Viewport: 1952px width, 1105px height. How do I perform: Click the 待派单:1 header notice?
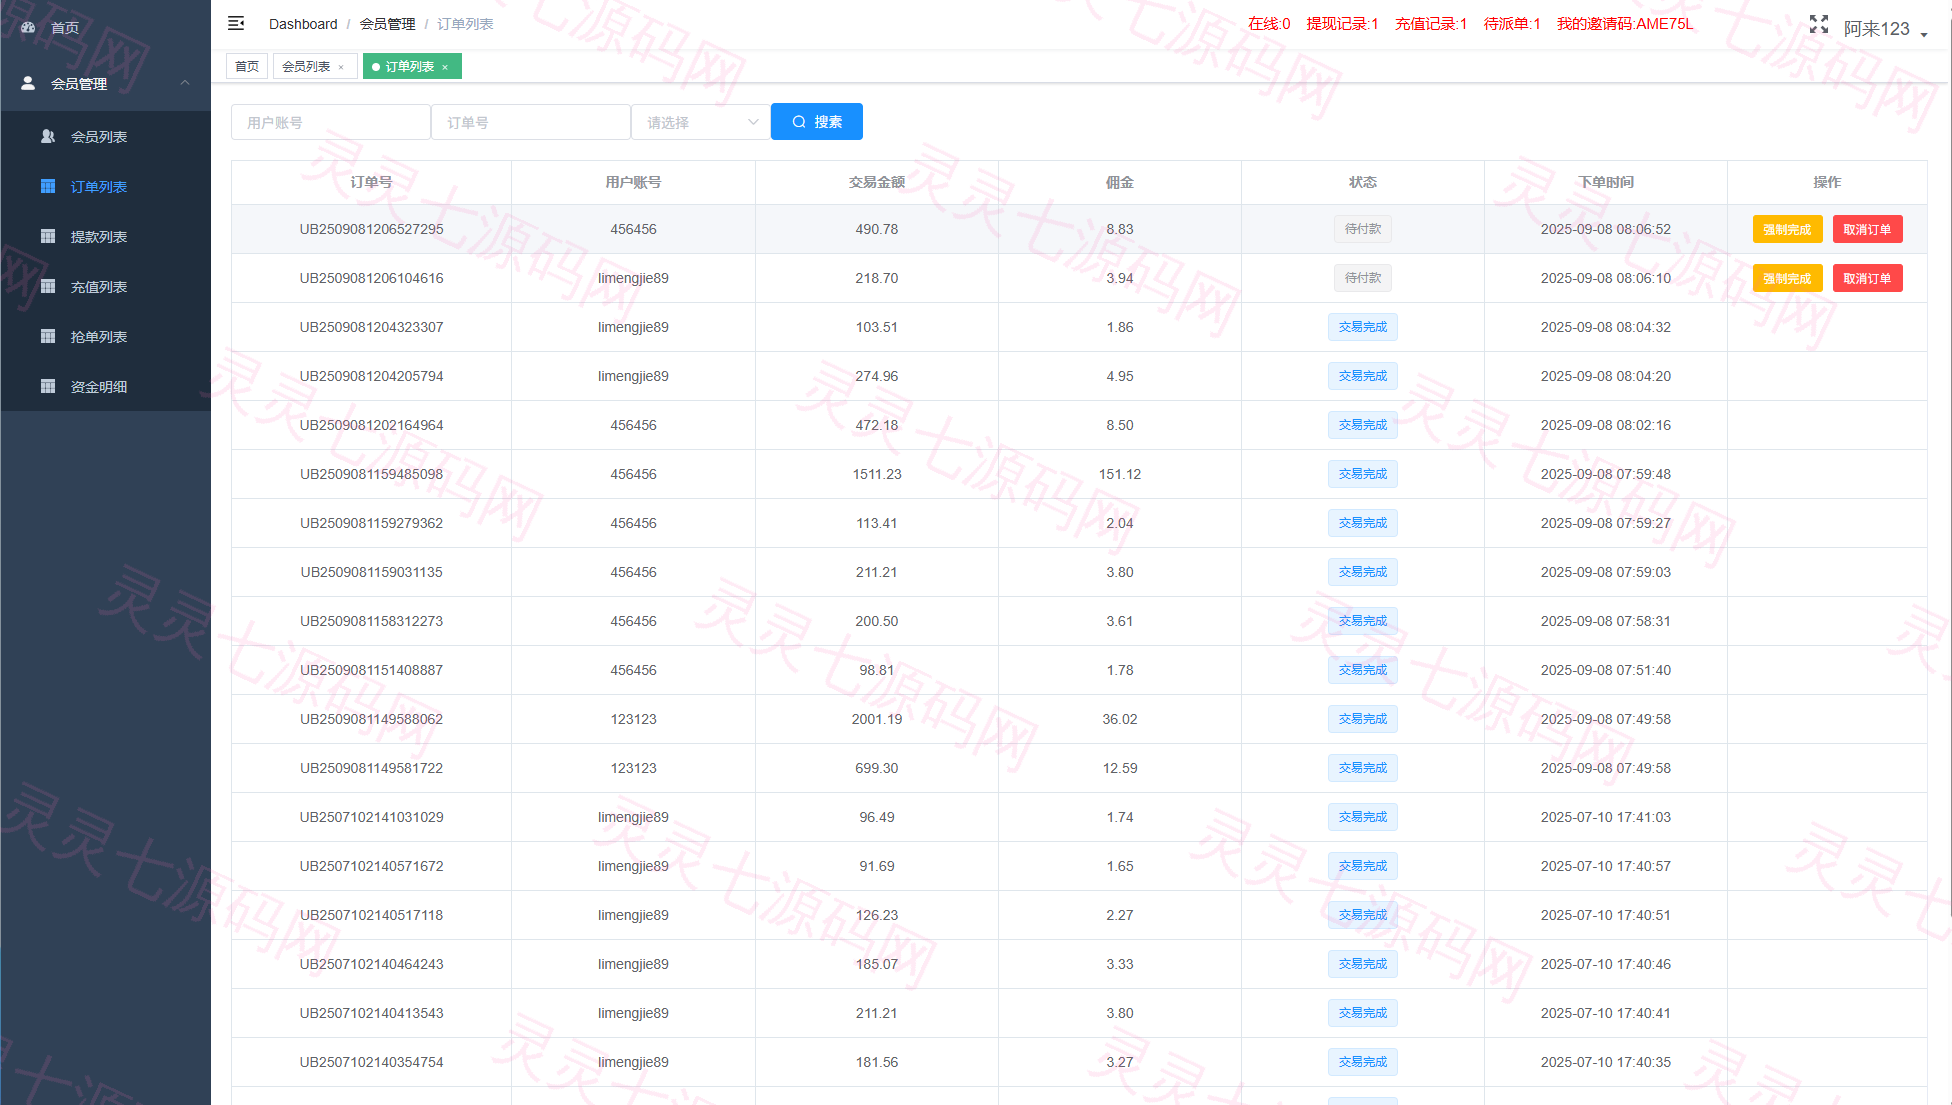click(x=1512, y=24)
